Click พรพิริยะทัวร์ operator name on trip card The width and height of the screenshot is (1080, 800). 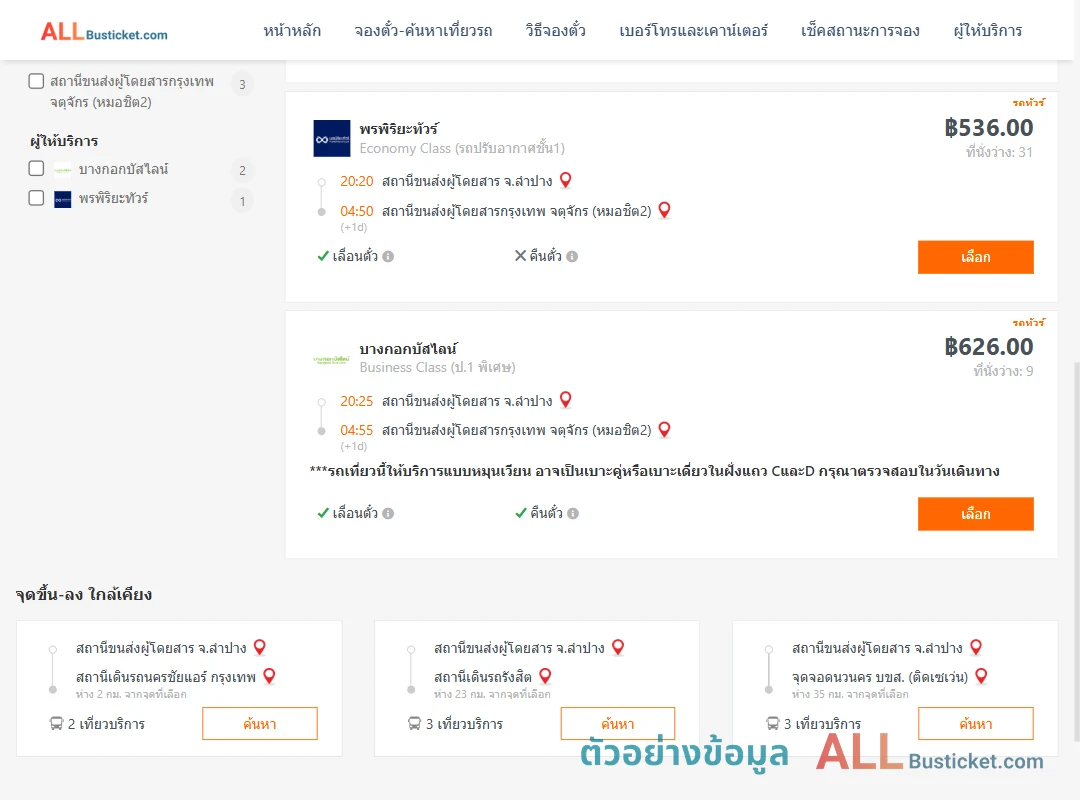point(399,129)
